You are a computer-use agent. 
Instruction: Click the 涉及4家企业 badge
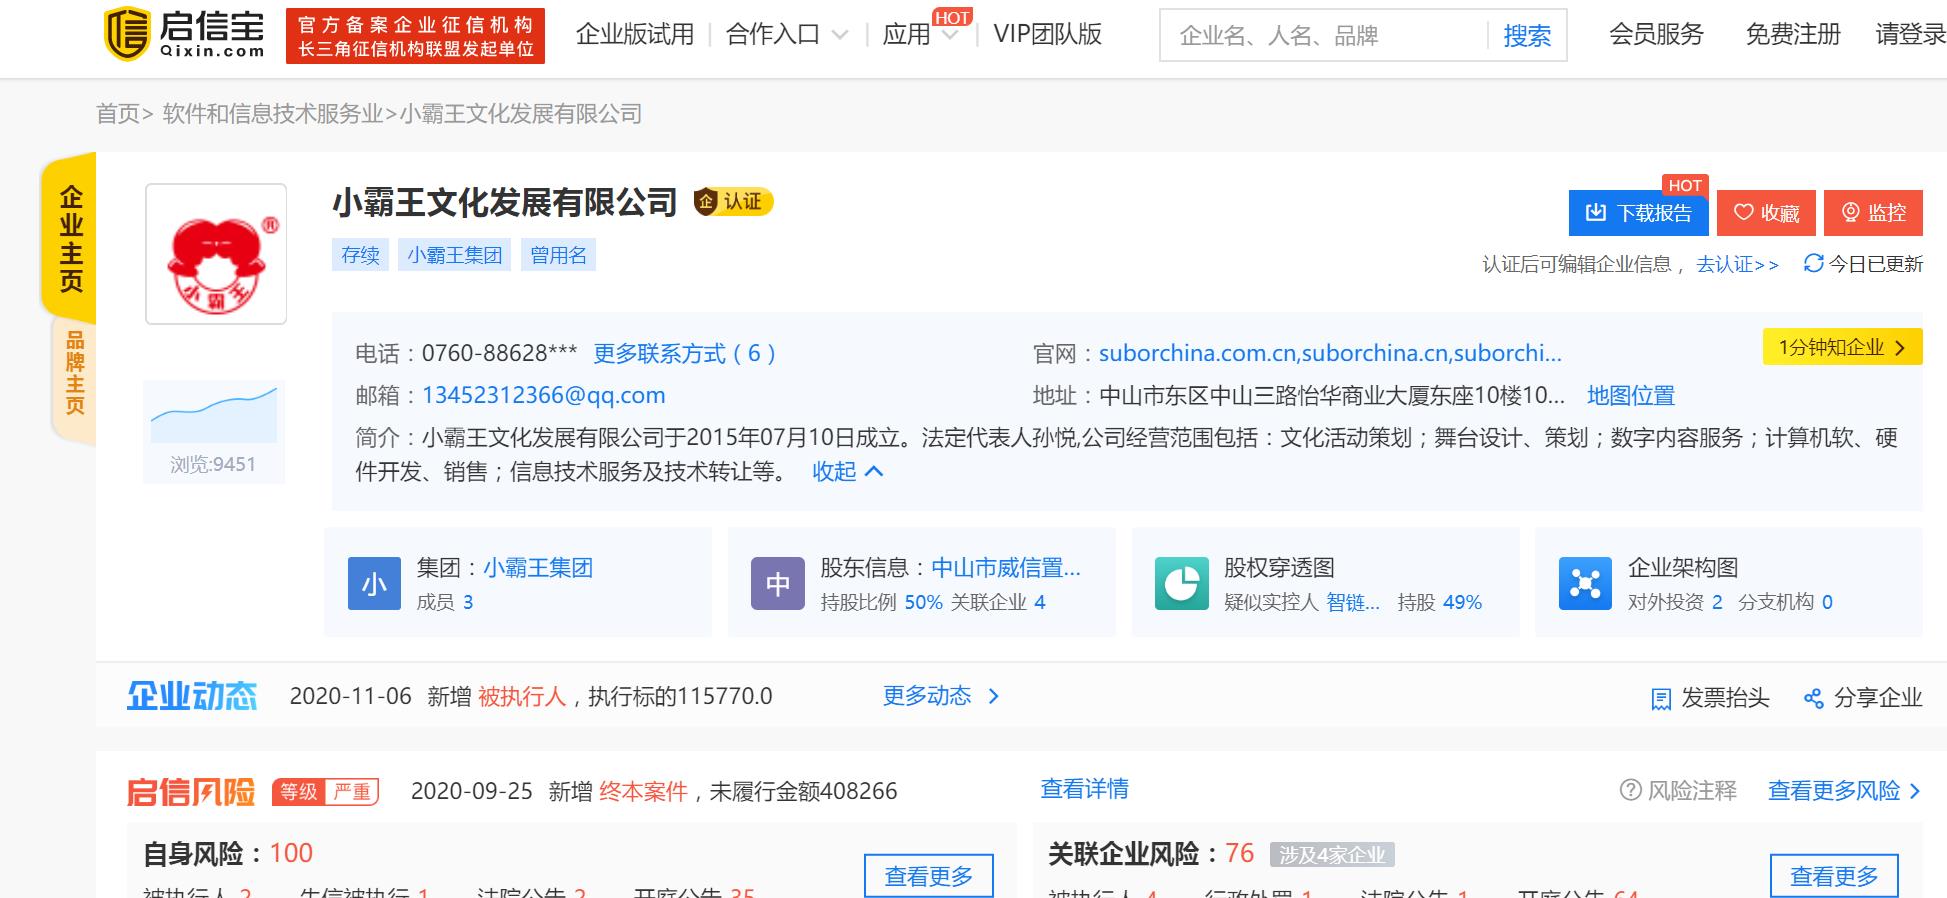(1332, 855)
